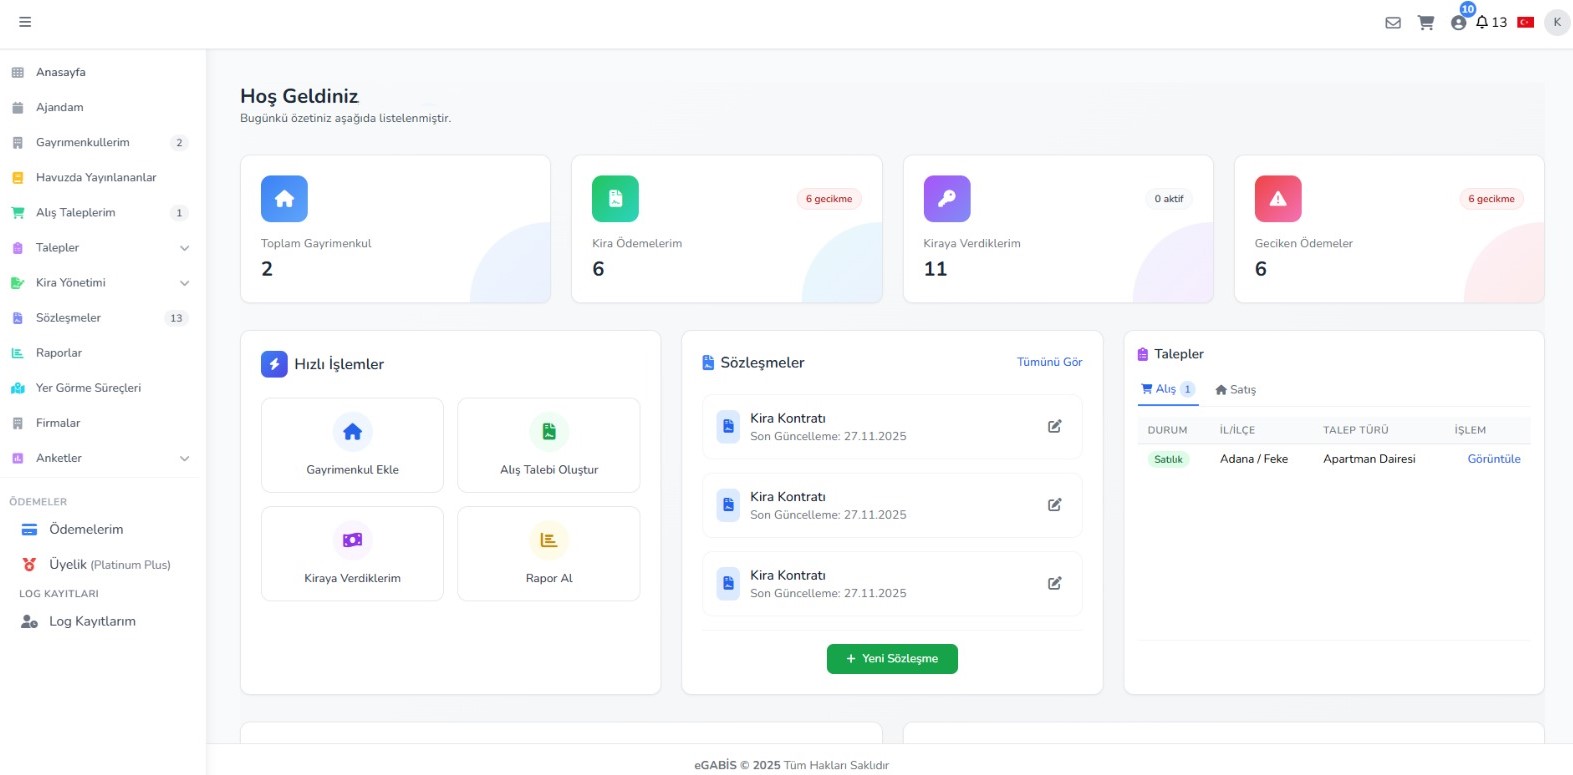Open the shopping cart icon
This screenshot has height=775, width=1573.
point(1426,23)
